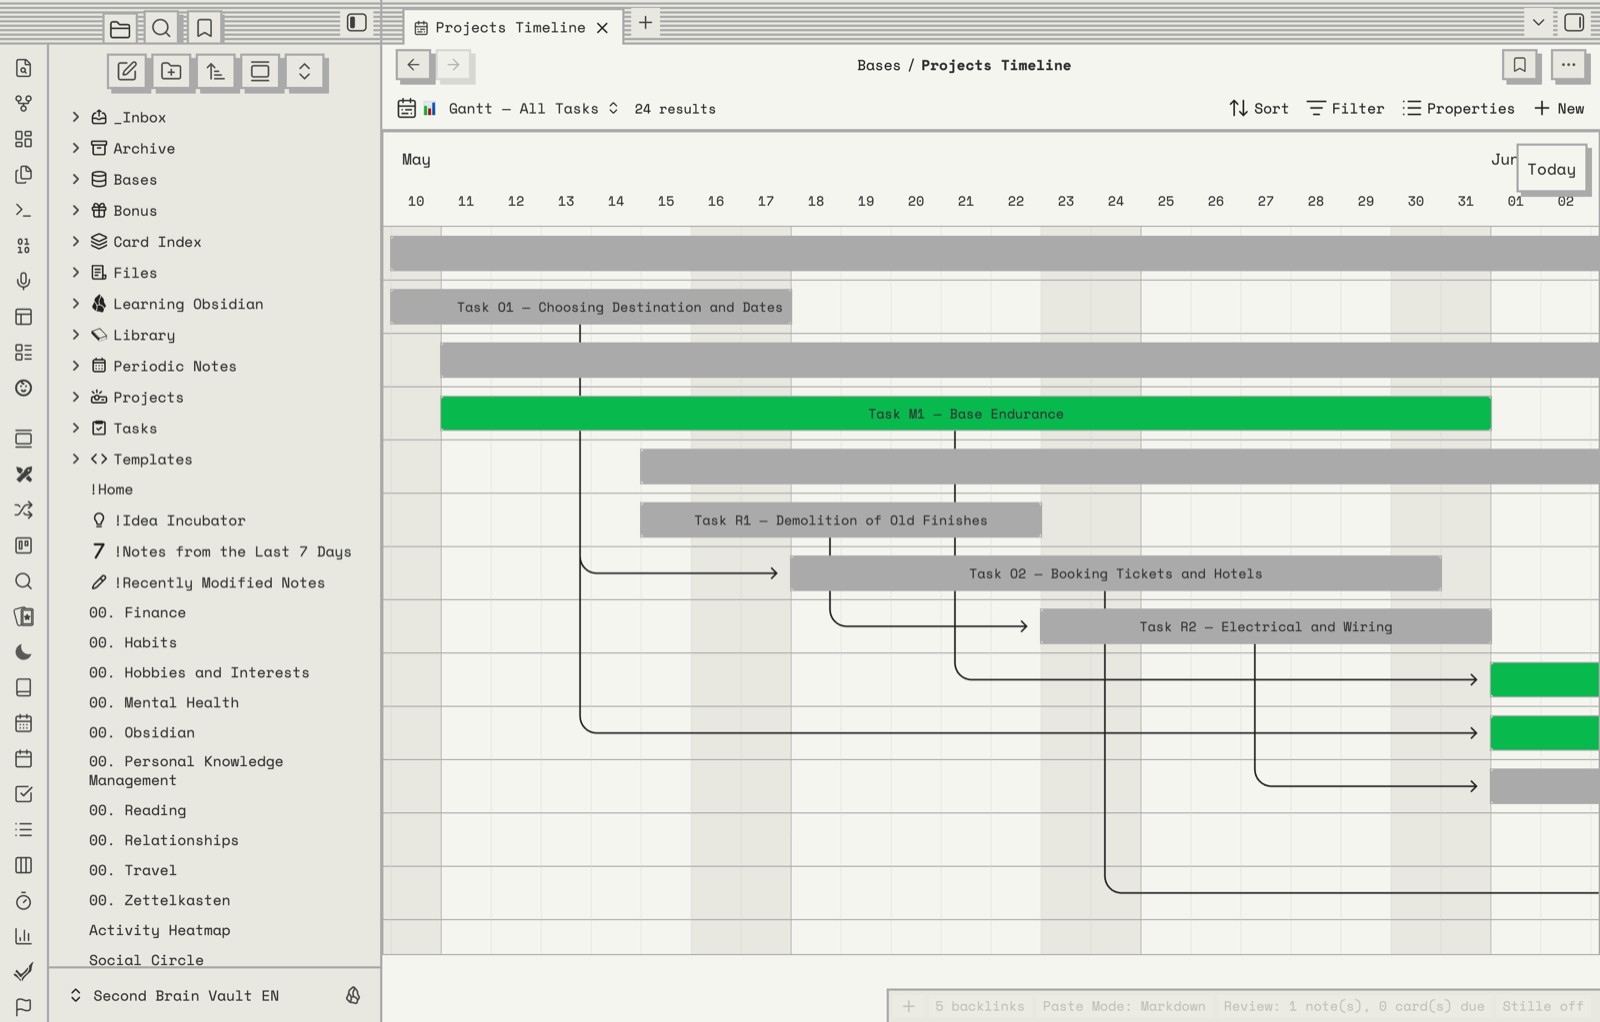Viewport: 1600px width, 1022px height.
Task: Open the sidebar search magnifier tab
Action: click(x=161, y=28)
